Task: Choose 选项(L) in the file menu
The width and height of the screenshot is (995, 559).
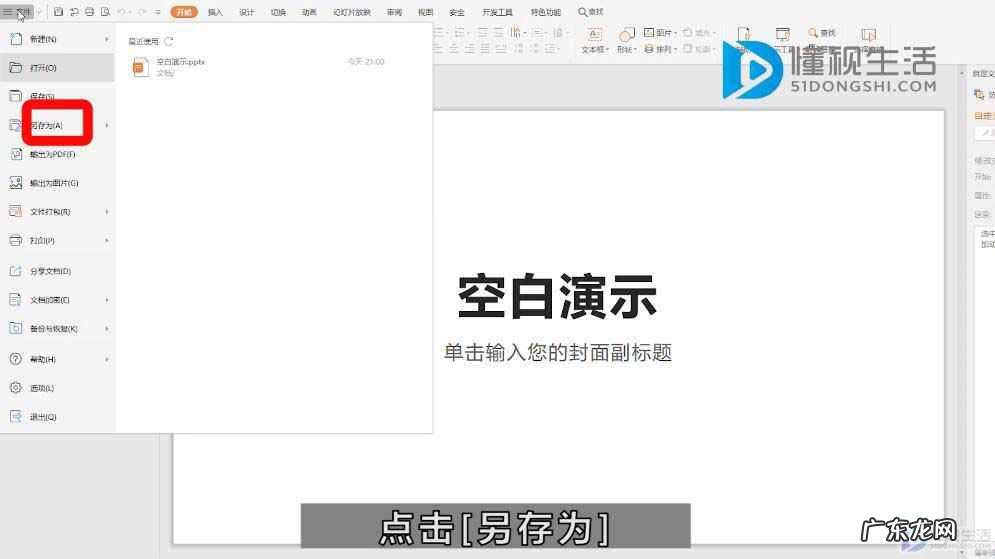Action: [x=57, y=388]
